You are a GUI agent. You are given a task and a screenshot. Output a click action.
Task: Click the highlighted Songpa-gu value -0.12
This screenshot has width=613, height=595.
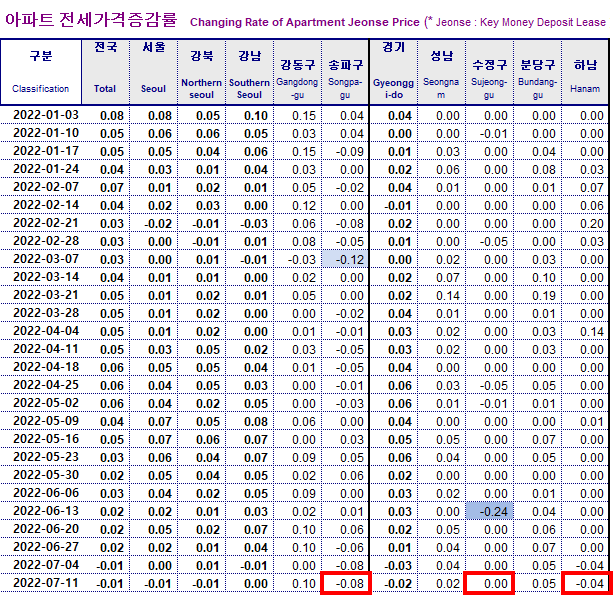click(x=345, y=259)
